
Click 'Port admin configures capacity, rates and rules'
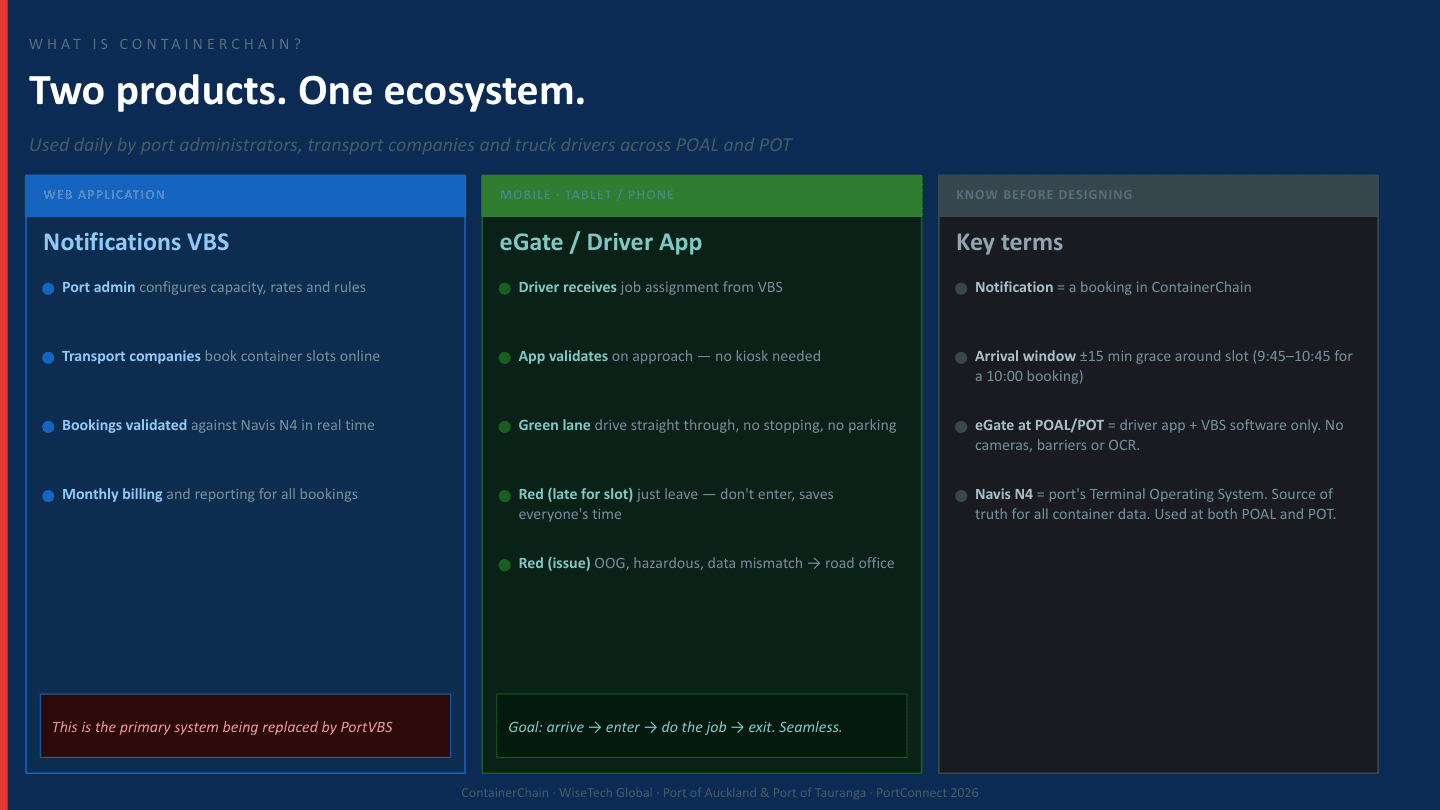point(214,287)
